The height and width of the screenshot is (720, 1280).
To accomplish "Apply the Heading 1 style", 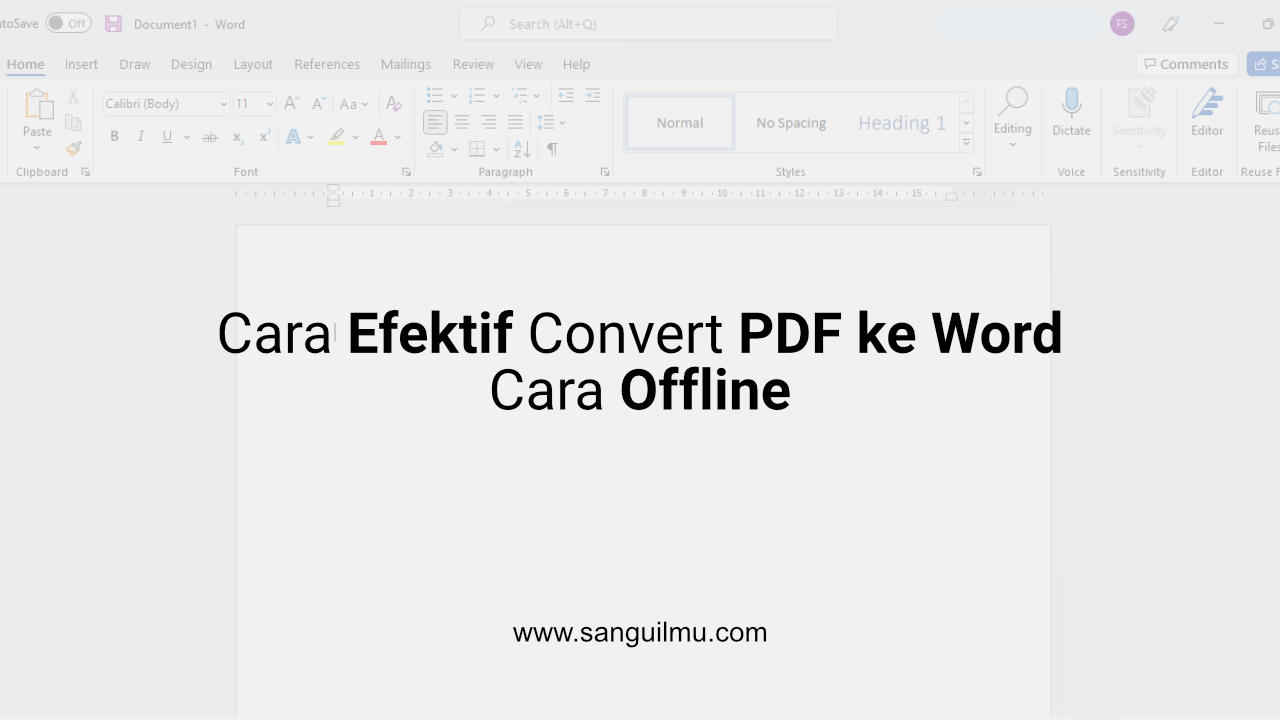I will tap(902, 123).
